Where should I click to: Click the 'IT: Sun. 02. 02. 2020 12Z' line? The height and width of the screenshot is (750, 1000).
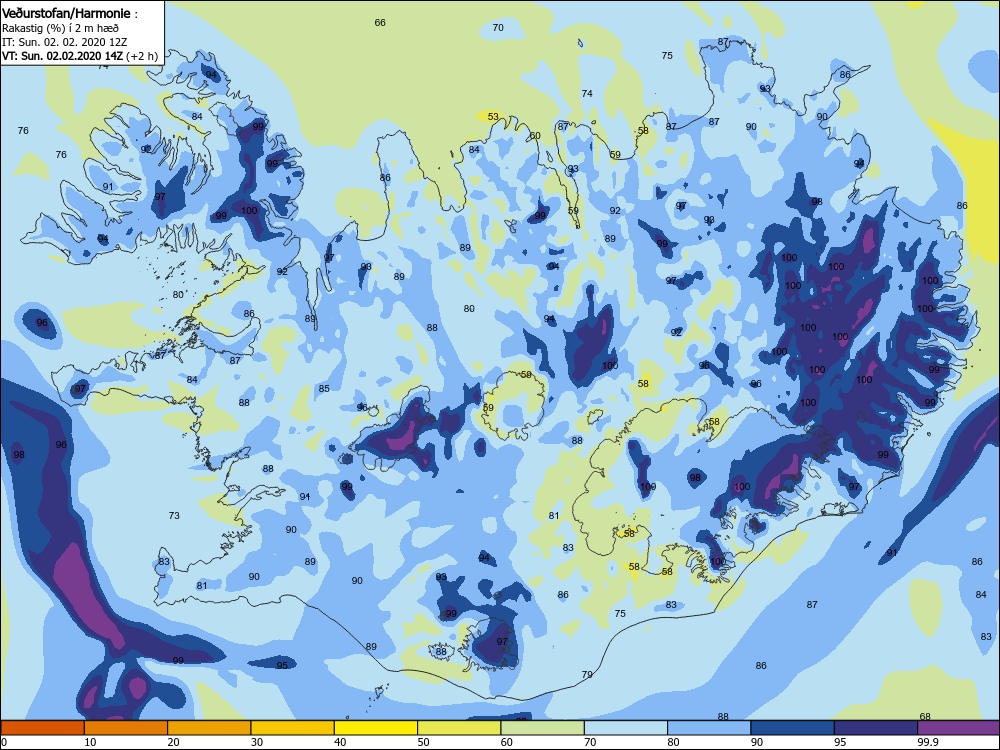(x=64, y=42)
